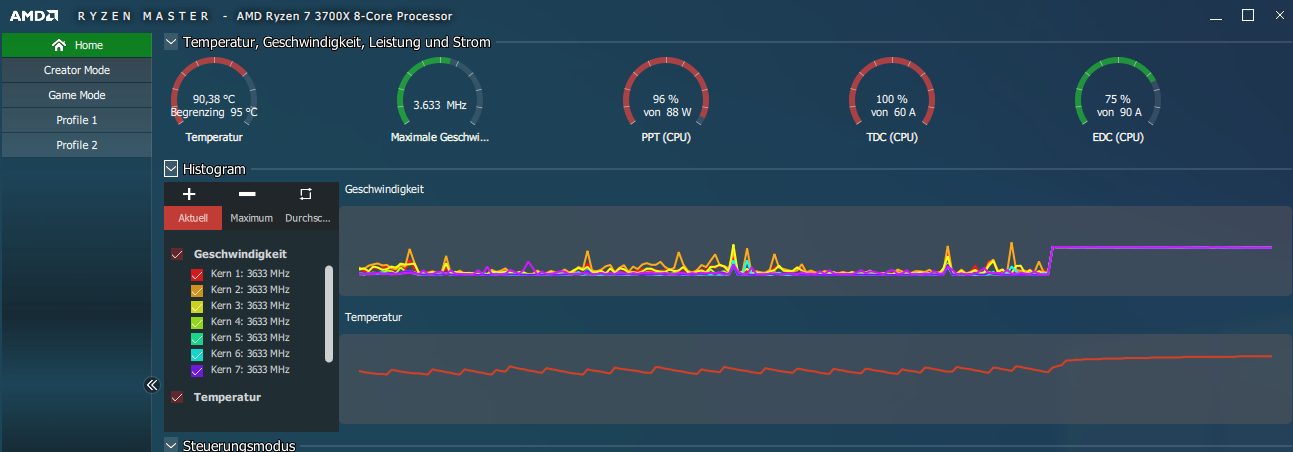This screenshot has width=1293, height=452.
Task: Toggle Kern 5 checkbox
Action: tap(197, 338)
